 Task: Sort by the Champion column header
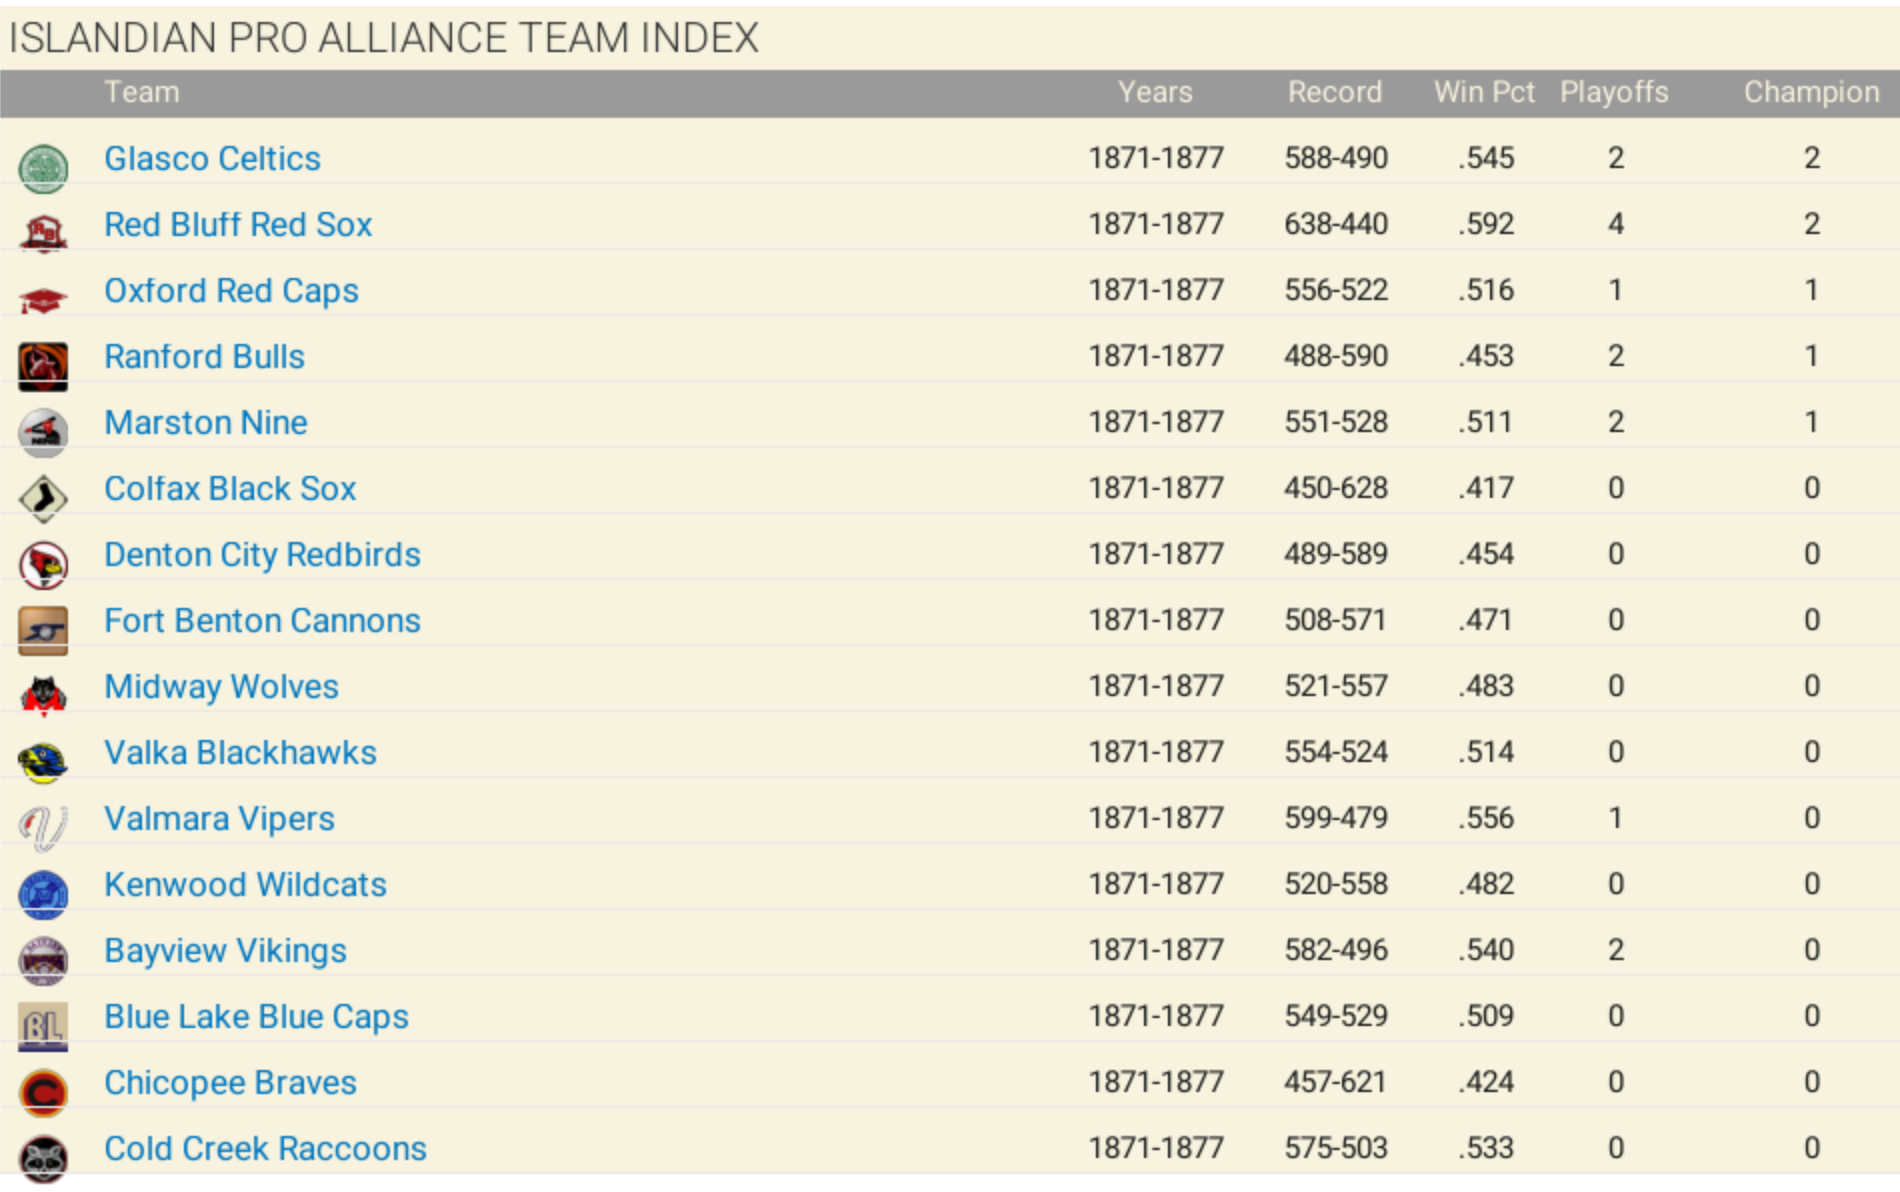click(1811, 92)
